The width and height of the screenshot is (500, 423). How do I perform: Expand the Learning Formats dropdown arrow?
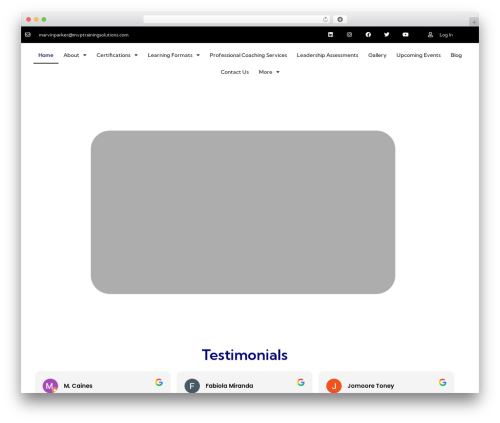198,55
